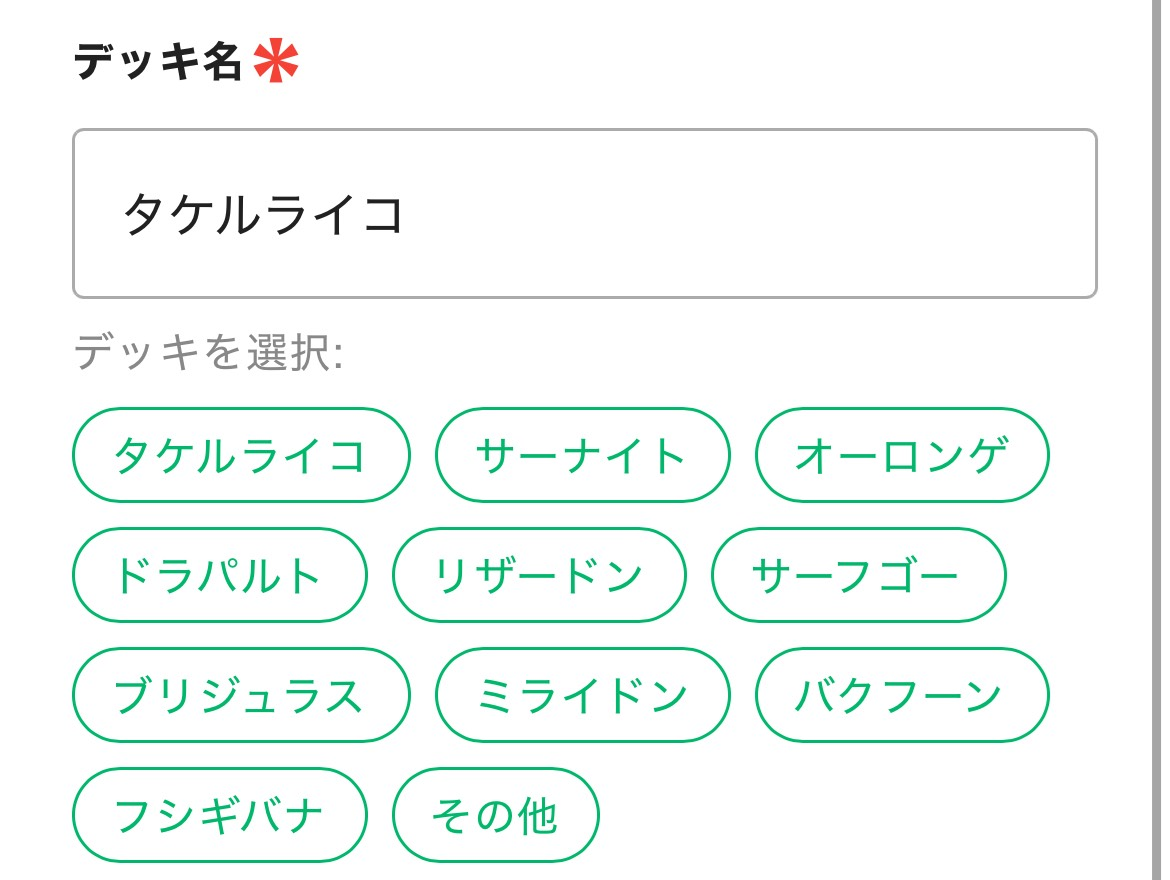The height and width of the screenshot is (880, 1170).
Task: Tap the first chip in the second row
Action: pos(219,576)
